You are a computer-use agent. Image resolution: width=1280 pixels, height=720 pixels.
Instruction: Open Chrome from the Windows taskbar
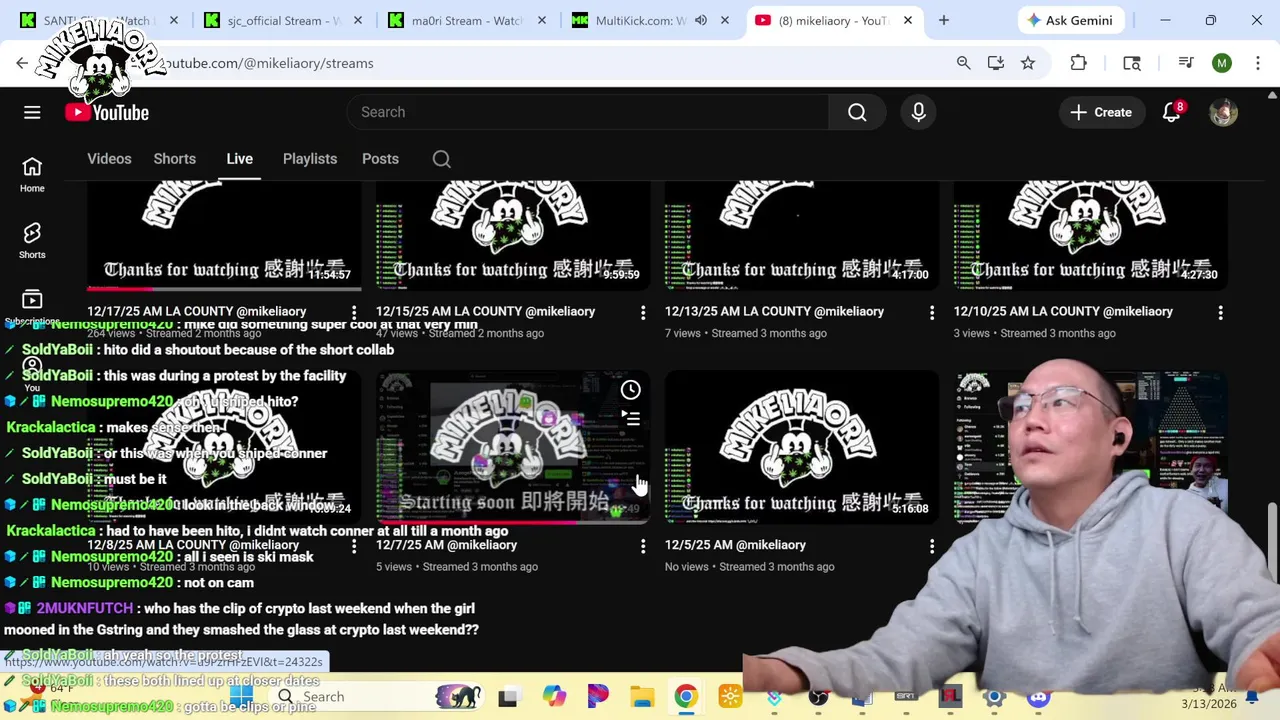coord(685,697)
